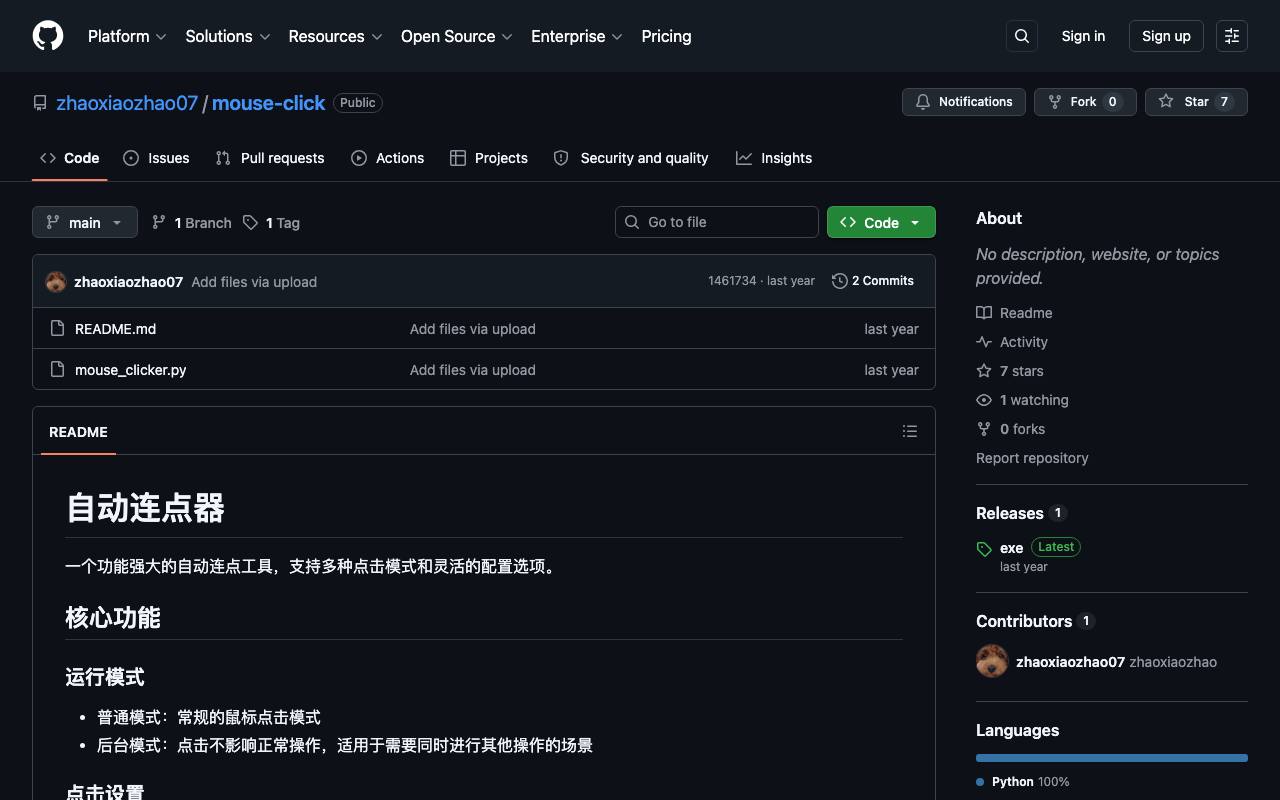Open the zhaoxiaozhao07 contributor name link
The height and width of the screenshot is (800, 1280).
pos(1070,662)
